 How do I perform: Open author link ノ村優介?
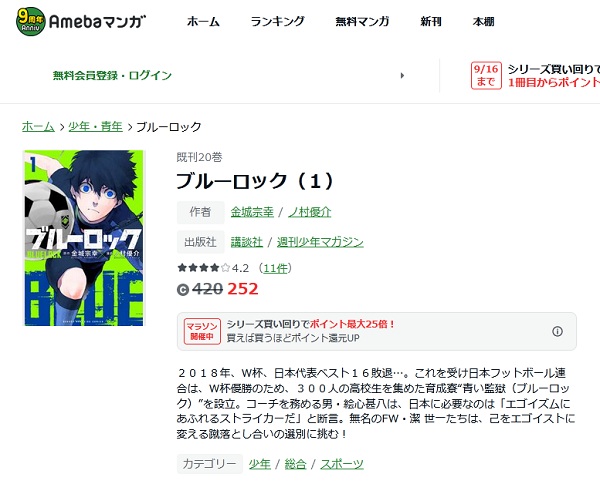click(309, 212)
